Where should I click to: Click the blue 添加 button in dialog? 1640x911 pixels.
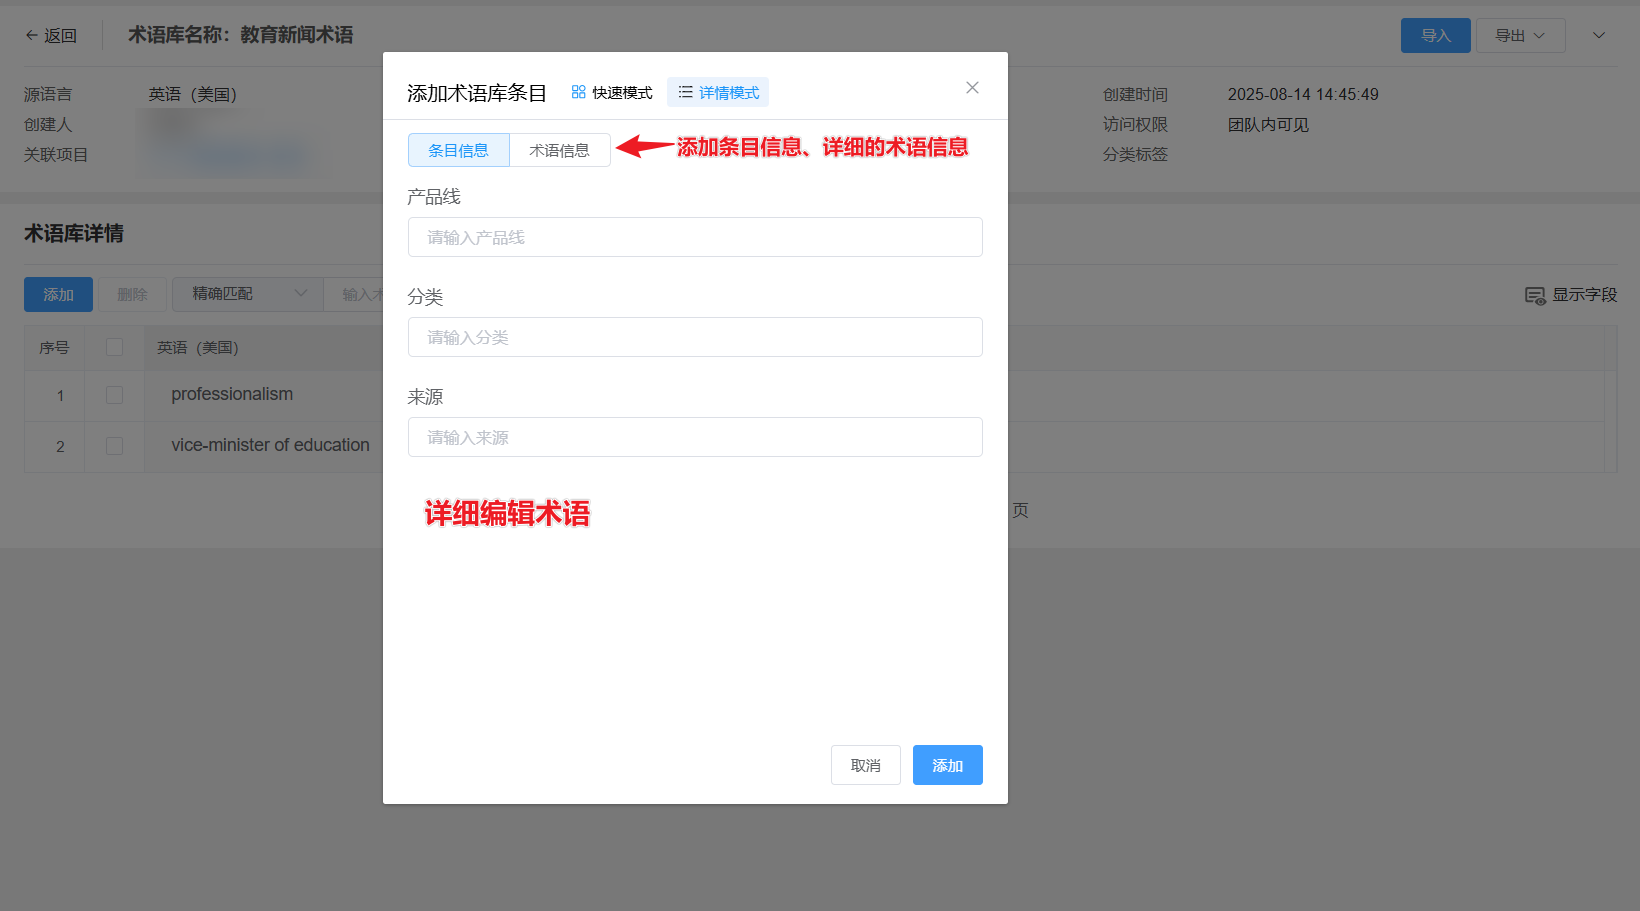click(947, 765)
